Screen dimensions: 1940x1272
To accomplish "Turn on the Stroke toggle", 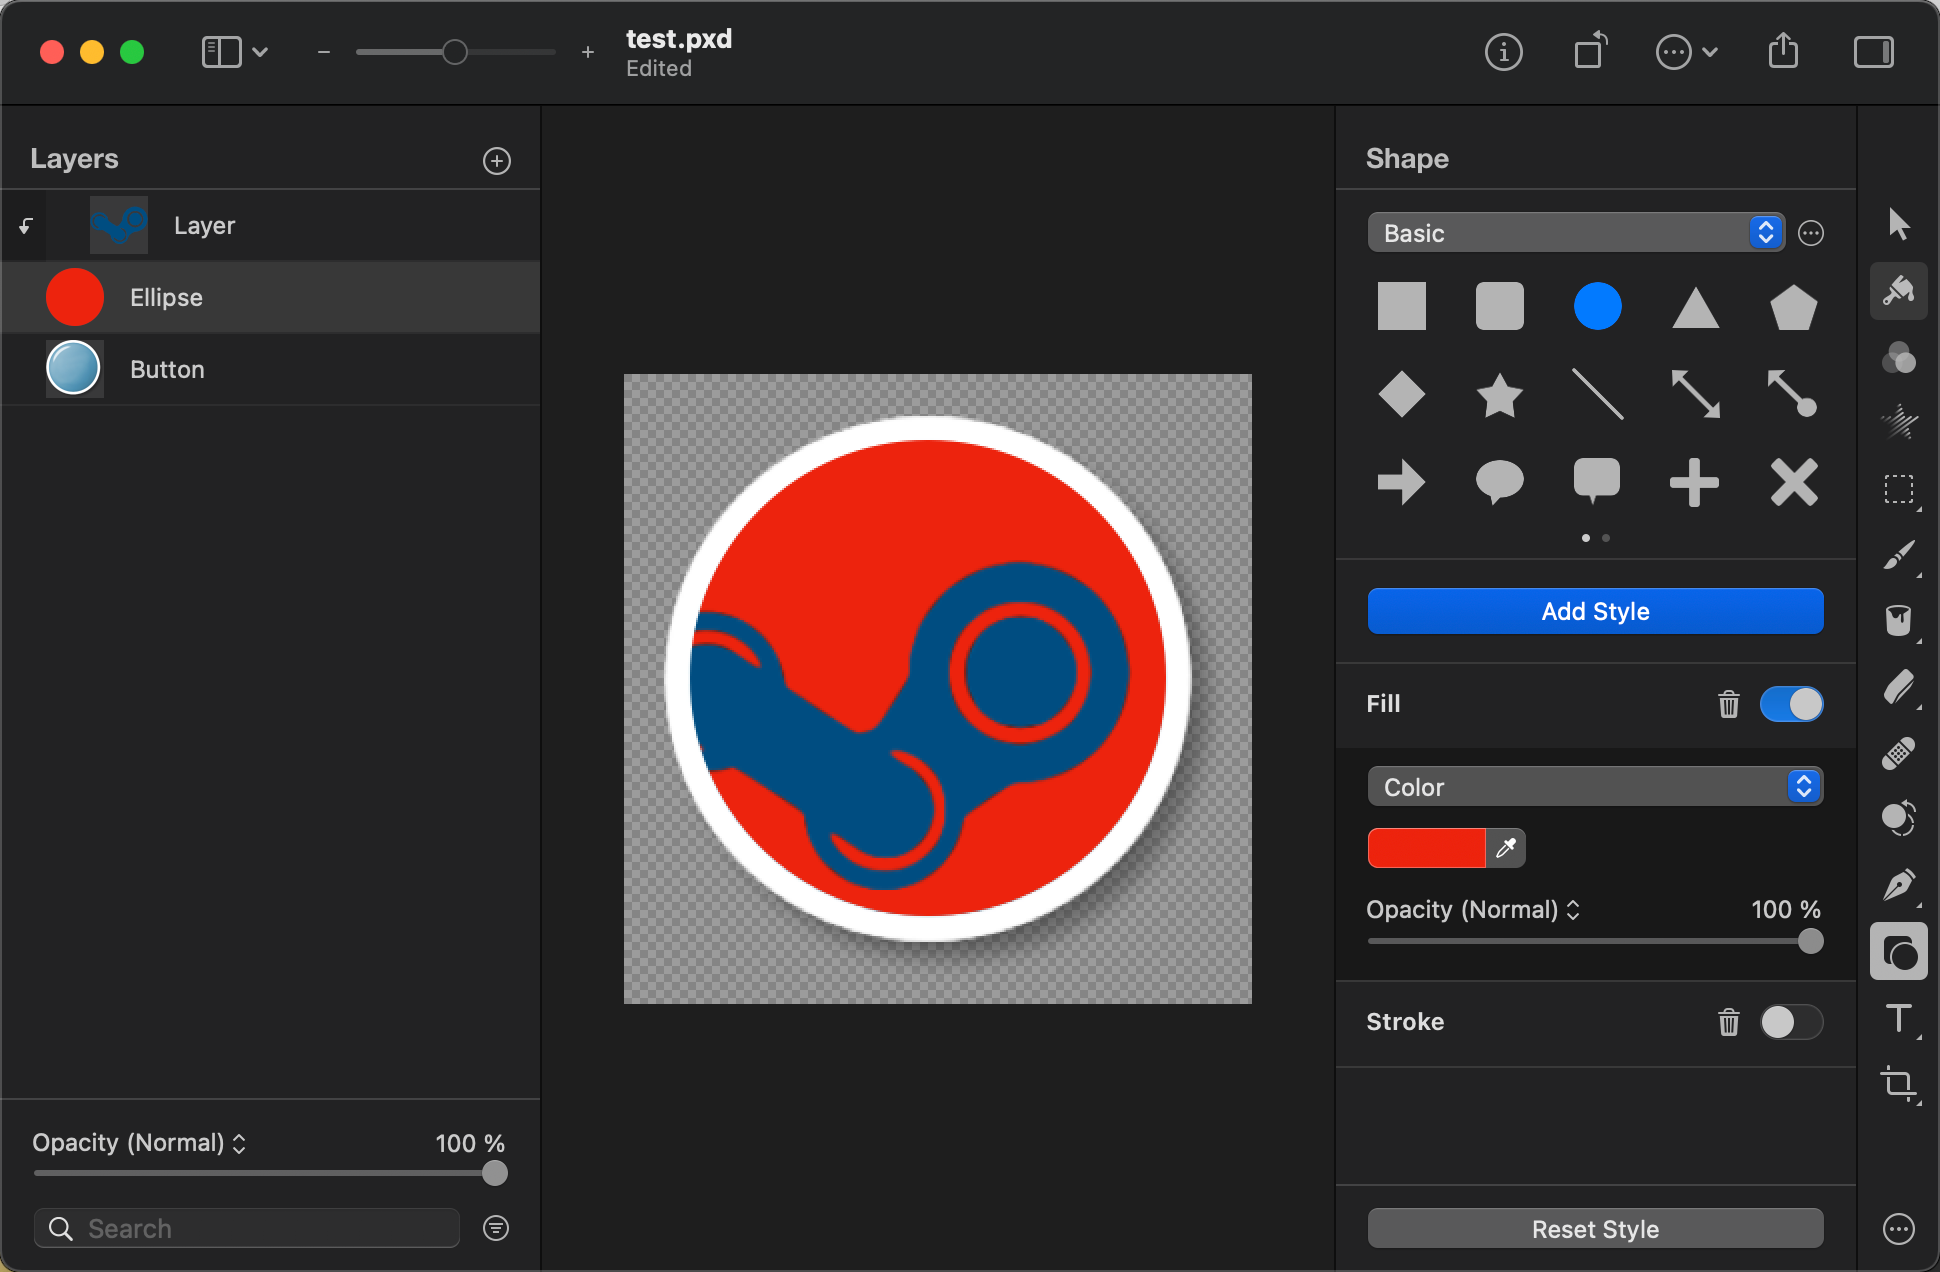I will pyautogui.click(x=1792, y=1022).
